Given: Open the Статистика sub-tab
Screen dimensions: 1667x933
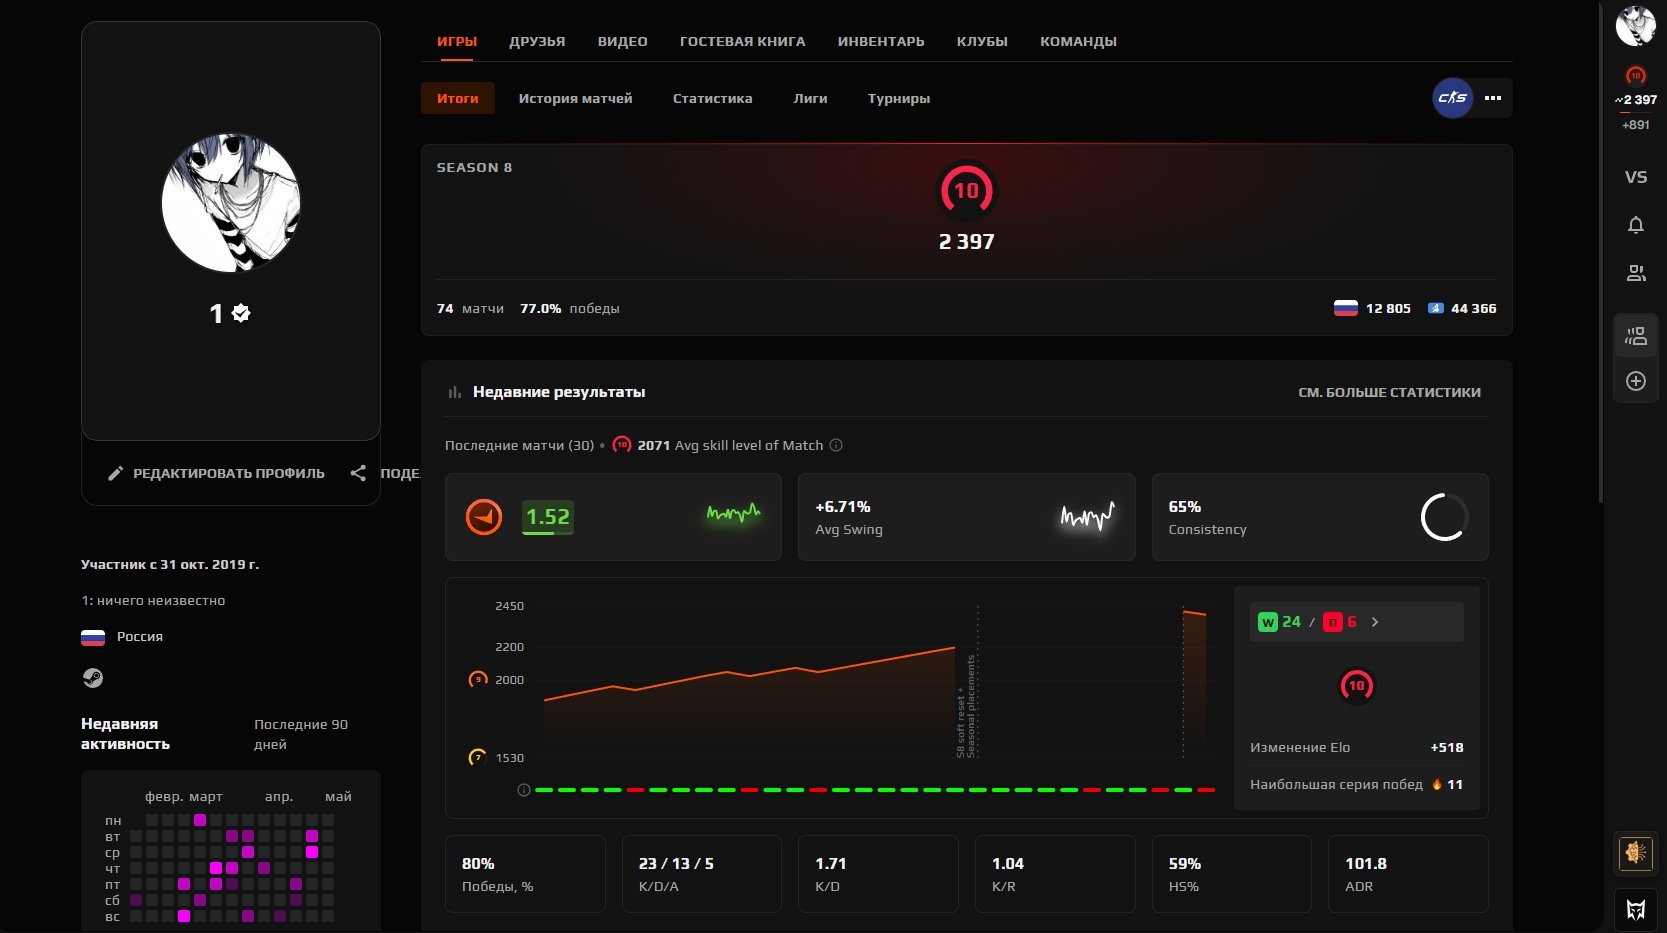Looking at the screenshot, I should click(x=713, y=98).
